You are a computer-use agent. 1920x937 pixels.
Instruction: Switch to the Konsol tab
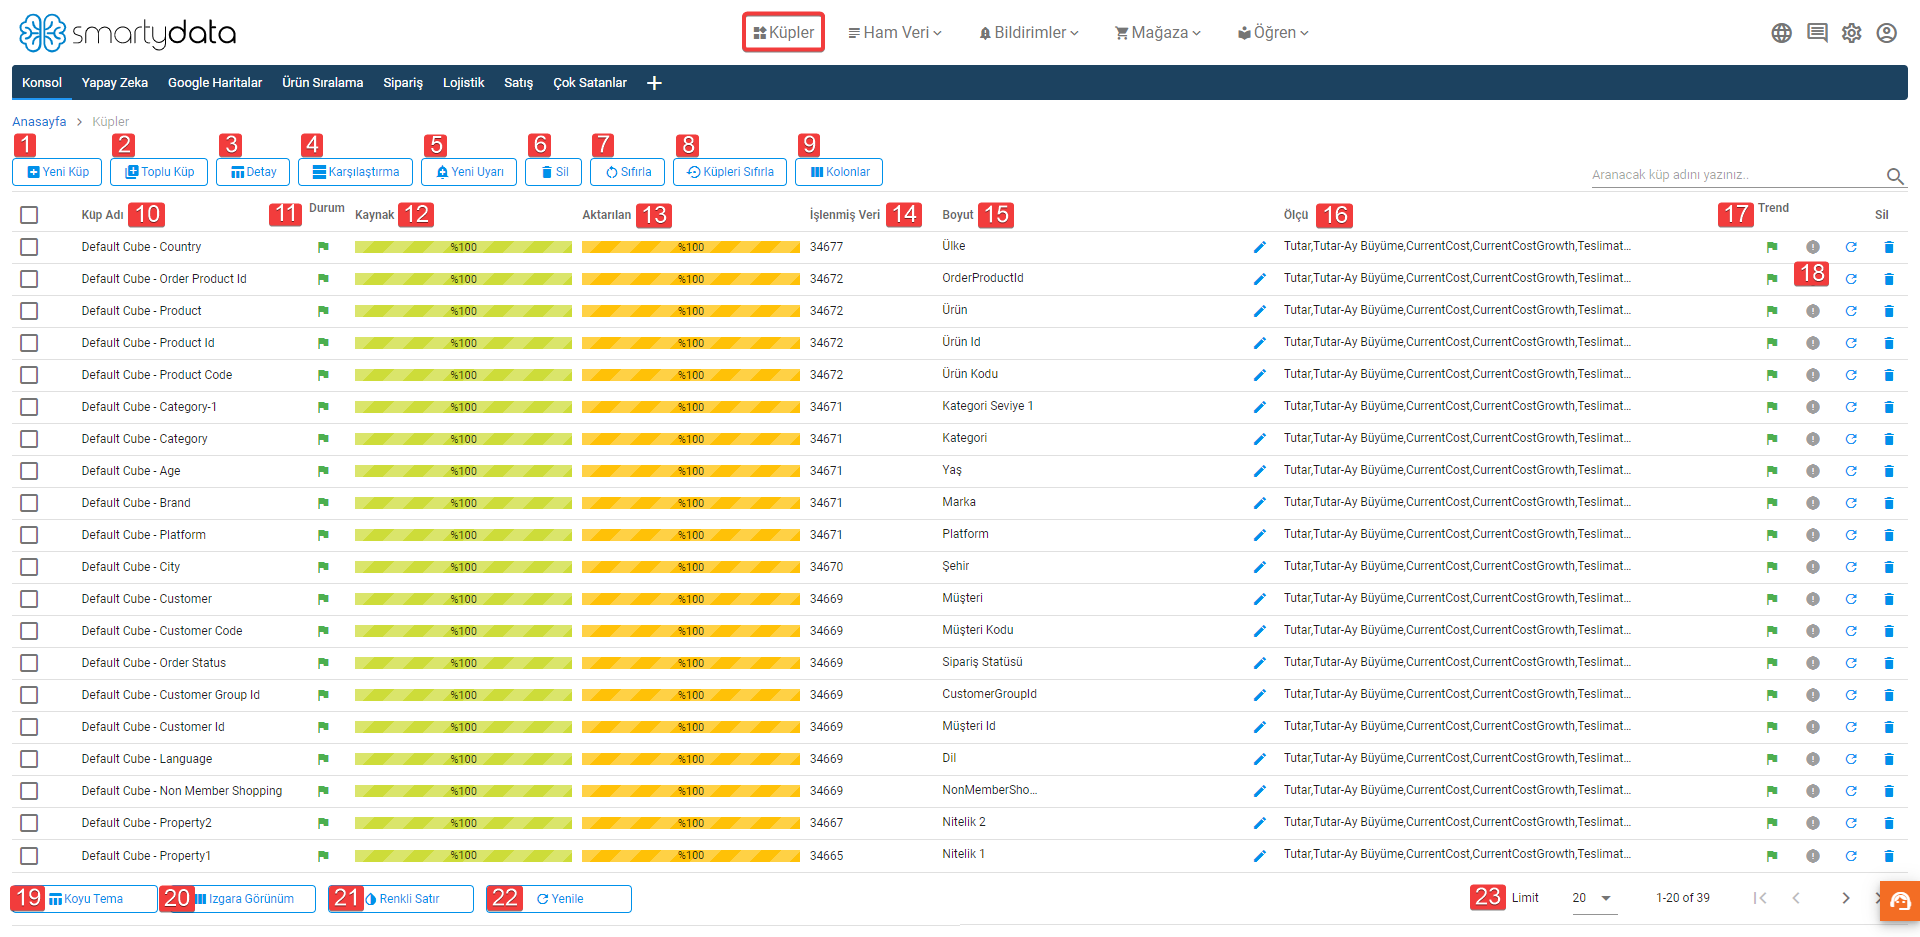42,83
